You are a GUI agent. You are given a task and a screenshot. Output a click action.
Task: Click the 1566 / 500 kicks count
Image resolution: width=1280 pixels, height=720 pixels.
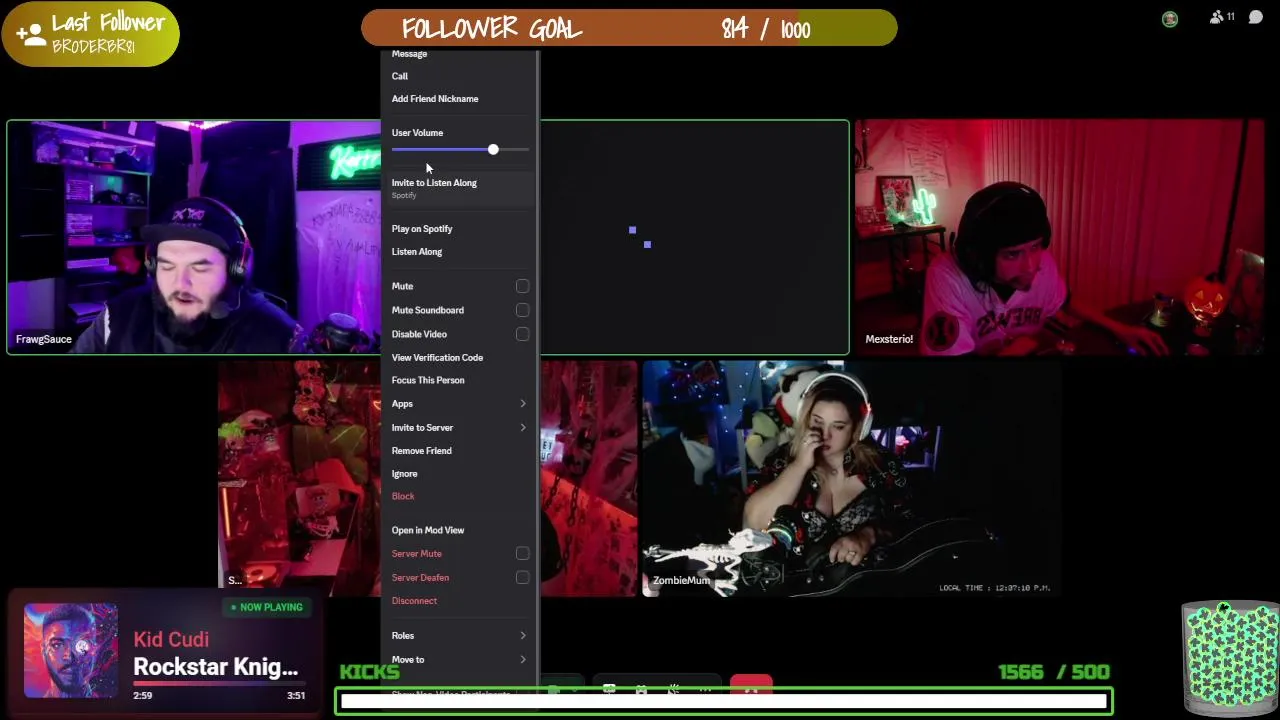(1054, 672)
